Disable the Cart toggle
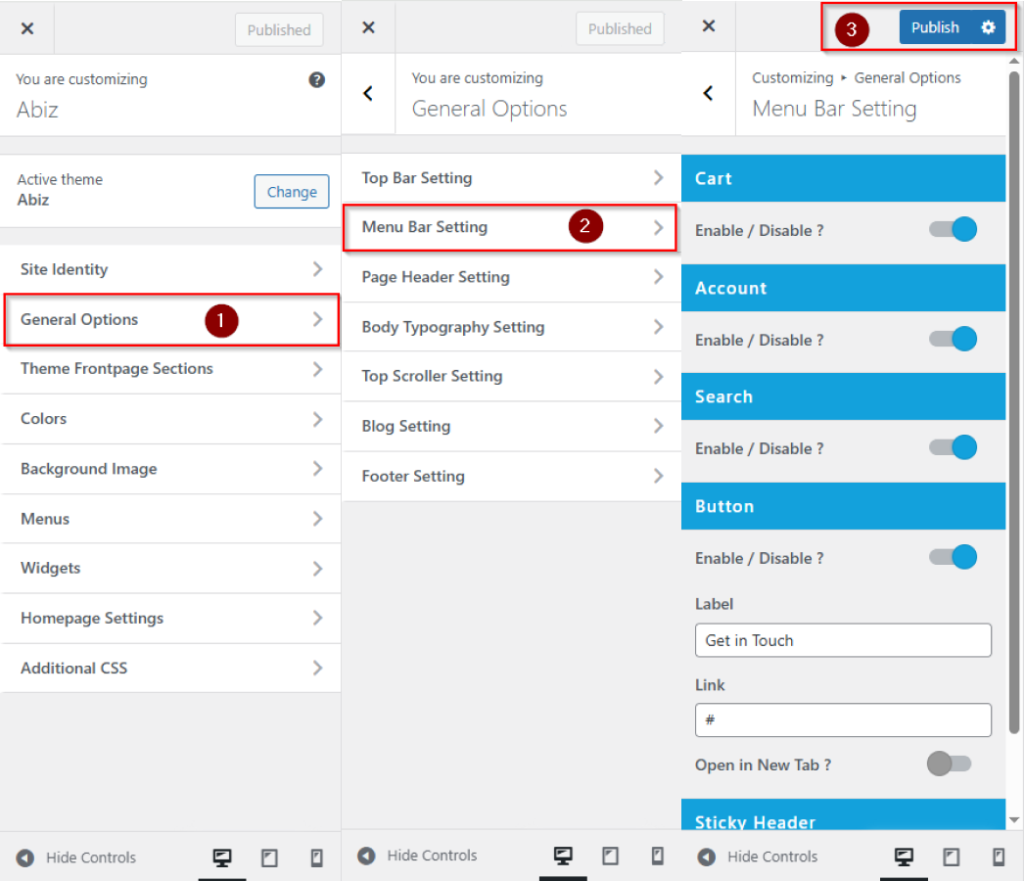The width and height of the screenshot is (1024, 881). (953, 230)
